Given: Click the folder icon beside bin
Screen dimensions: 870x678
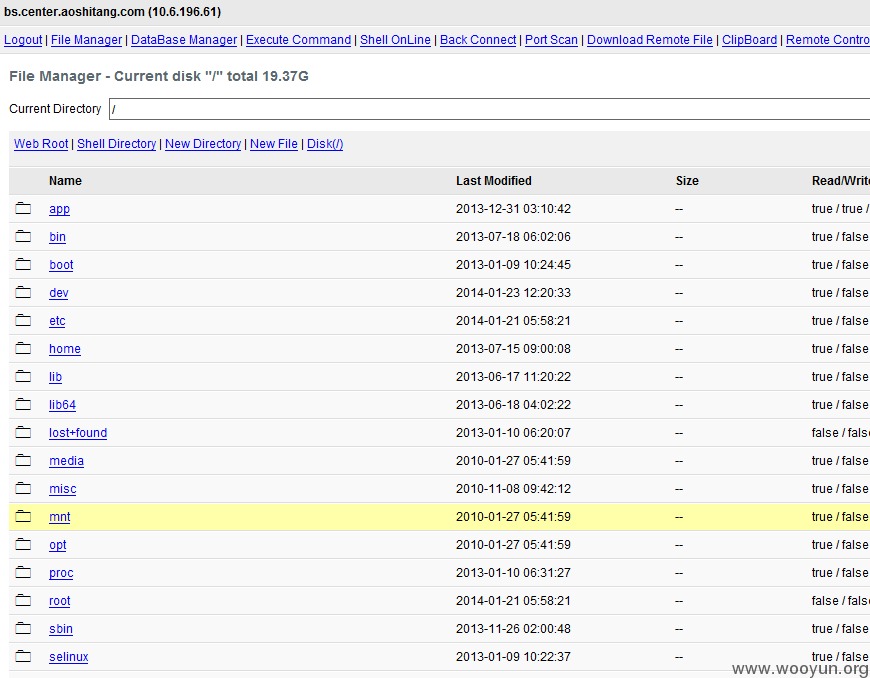Looking at the screenshot, I should [x=23, y=236].
